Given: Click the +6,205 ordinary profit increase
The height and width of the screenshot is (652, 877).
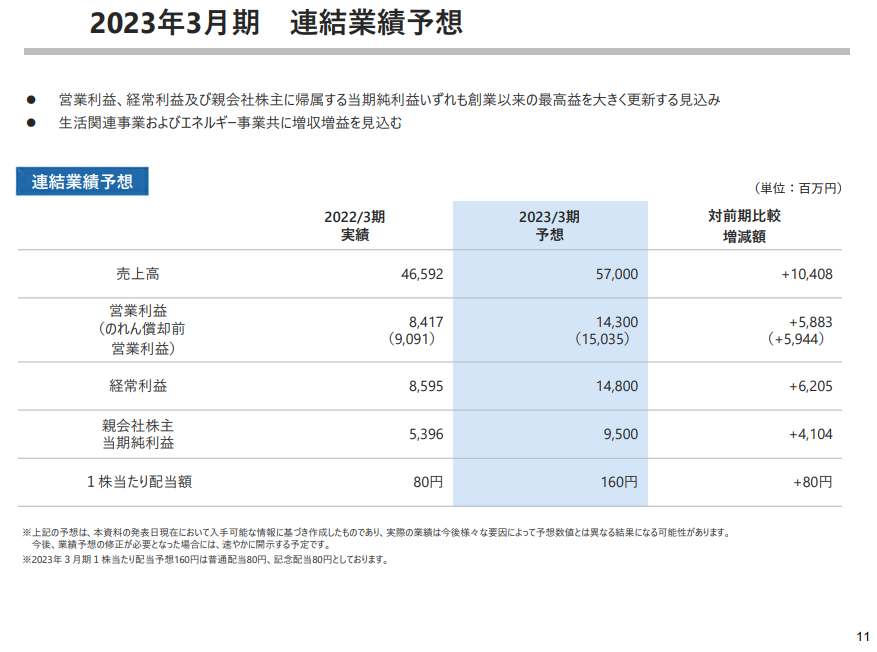Looking at the screenshot, I should click(810, 386).
